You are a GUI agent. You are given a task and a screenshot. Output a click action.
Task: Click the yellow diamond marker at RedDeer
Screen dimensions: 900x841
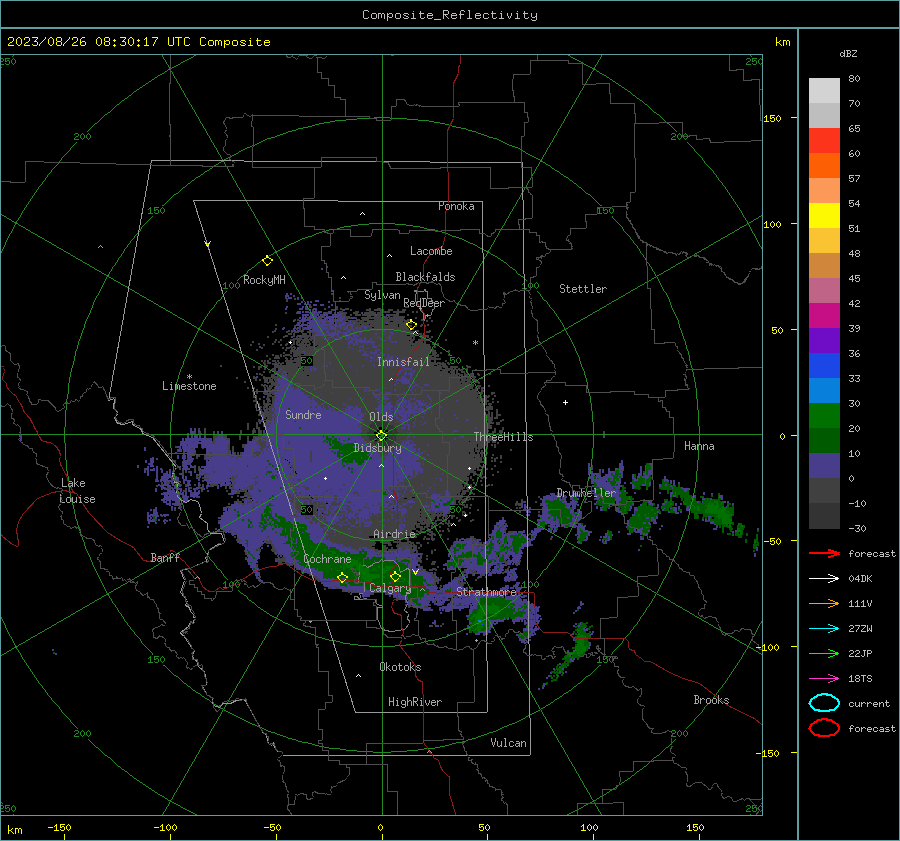[x=411, y=325]
